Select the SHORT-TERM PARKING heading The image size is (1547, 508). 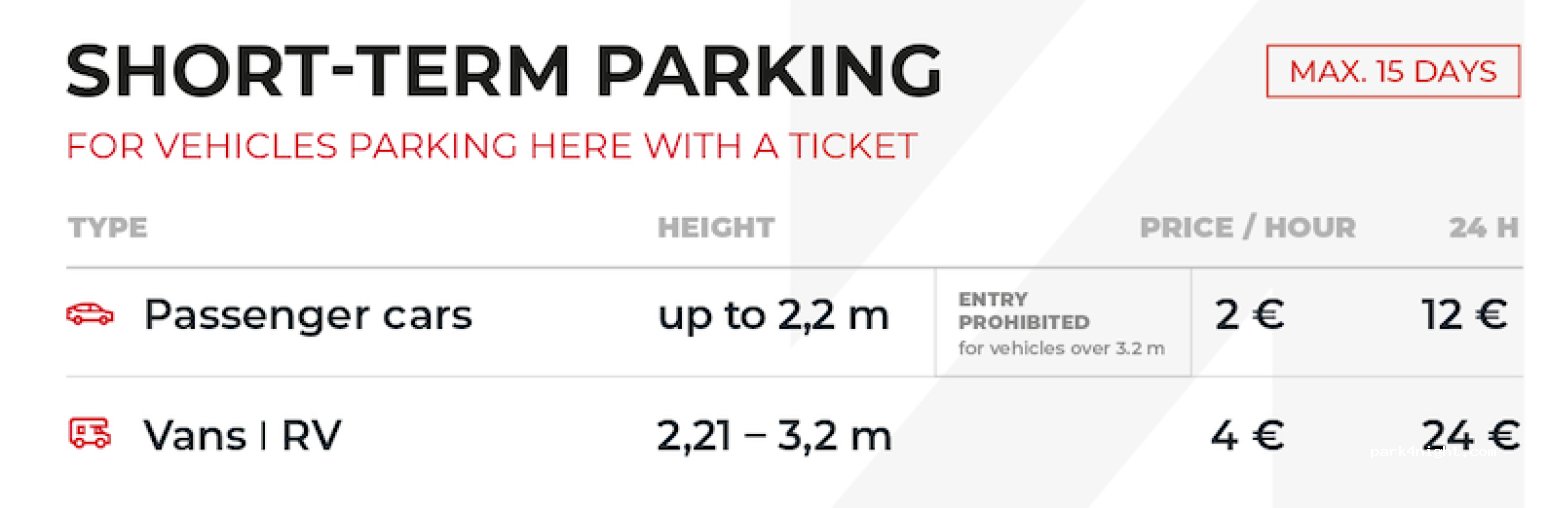pyautogui.click(x=503, y=72)
